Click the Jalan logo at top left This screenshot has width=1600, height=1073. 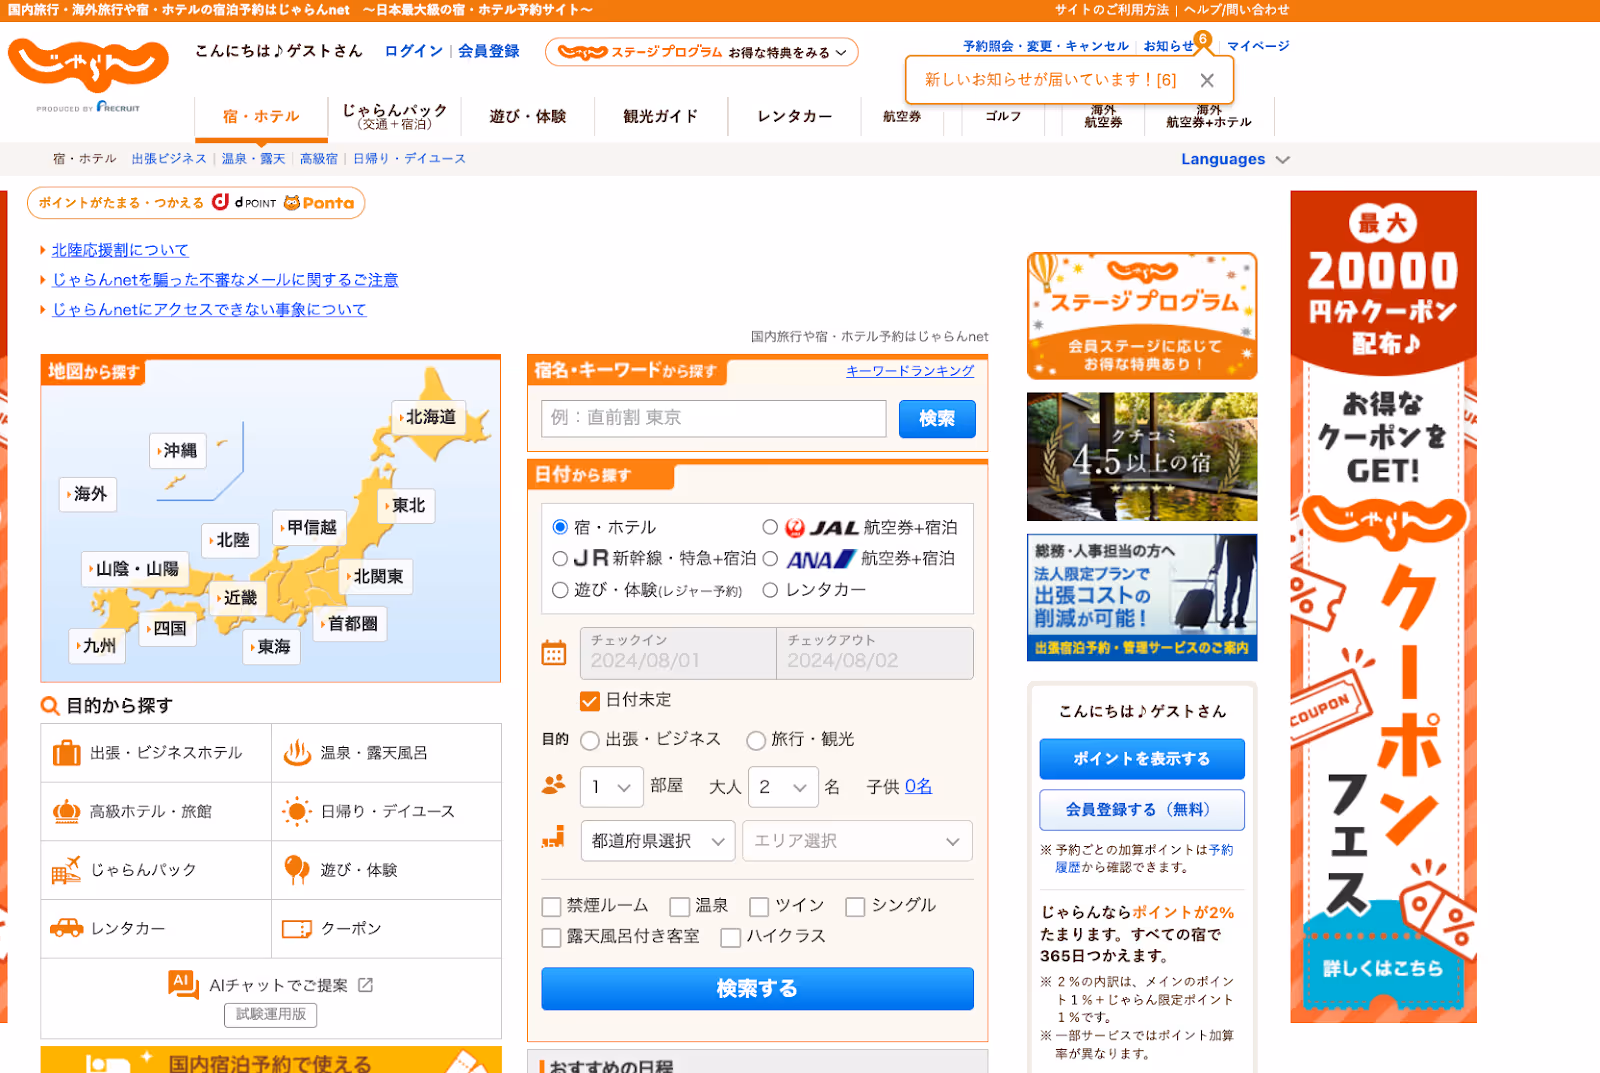88,66
